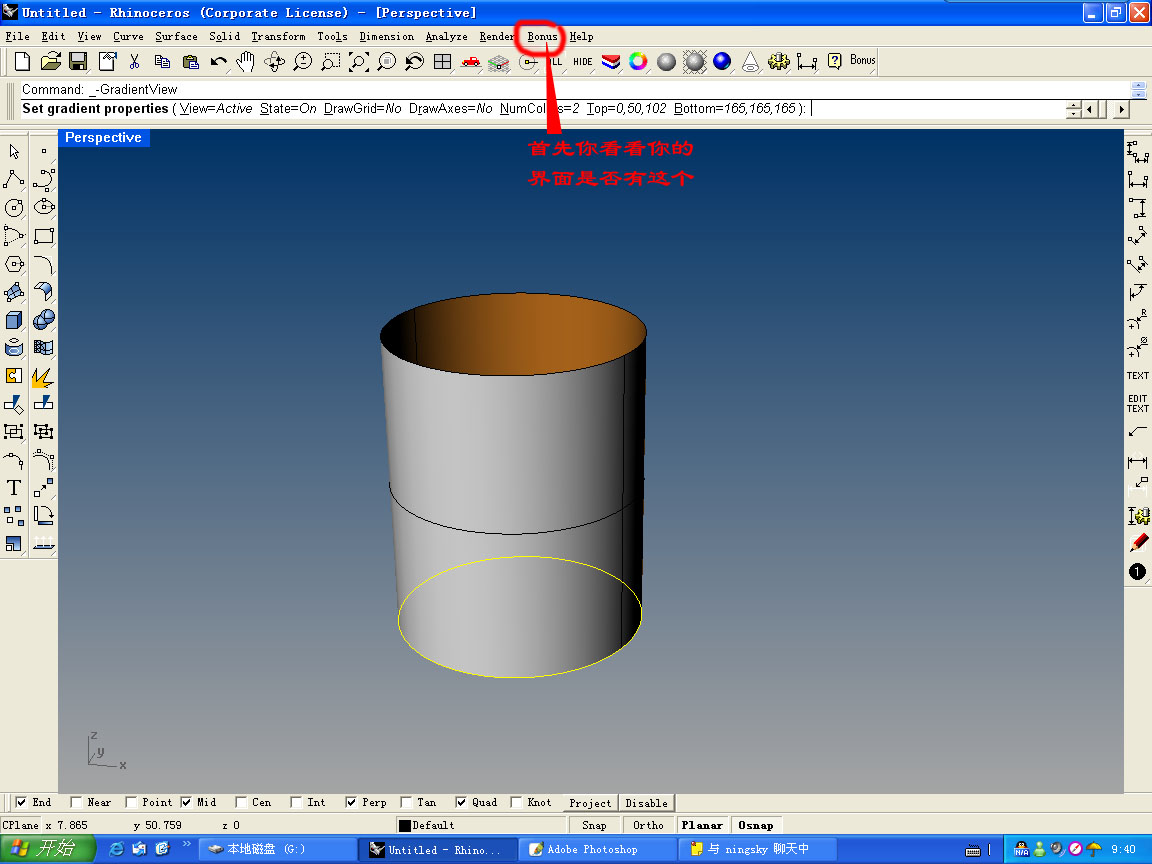This screenshot has height=864, width=1152.
Task: Click the Circle tool icon
Action: 14,208
